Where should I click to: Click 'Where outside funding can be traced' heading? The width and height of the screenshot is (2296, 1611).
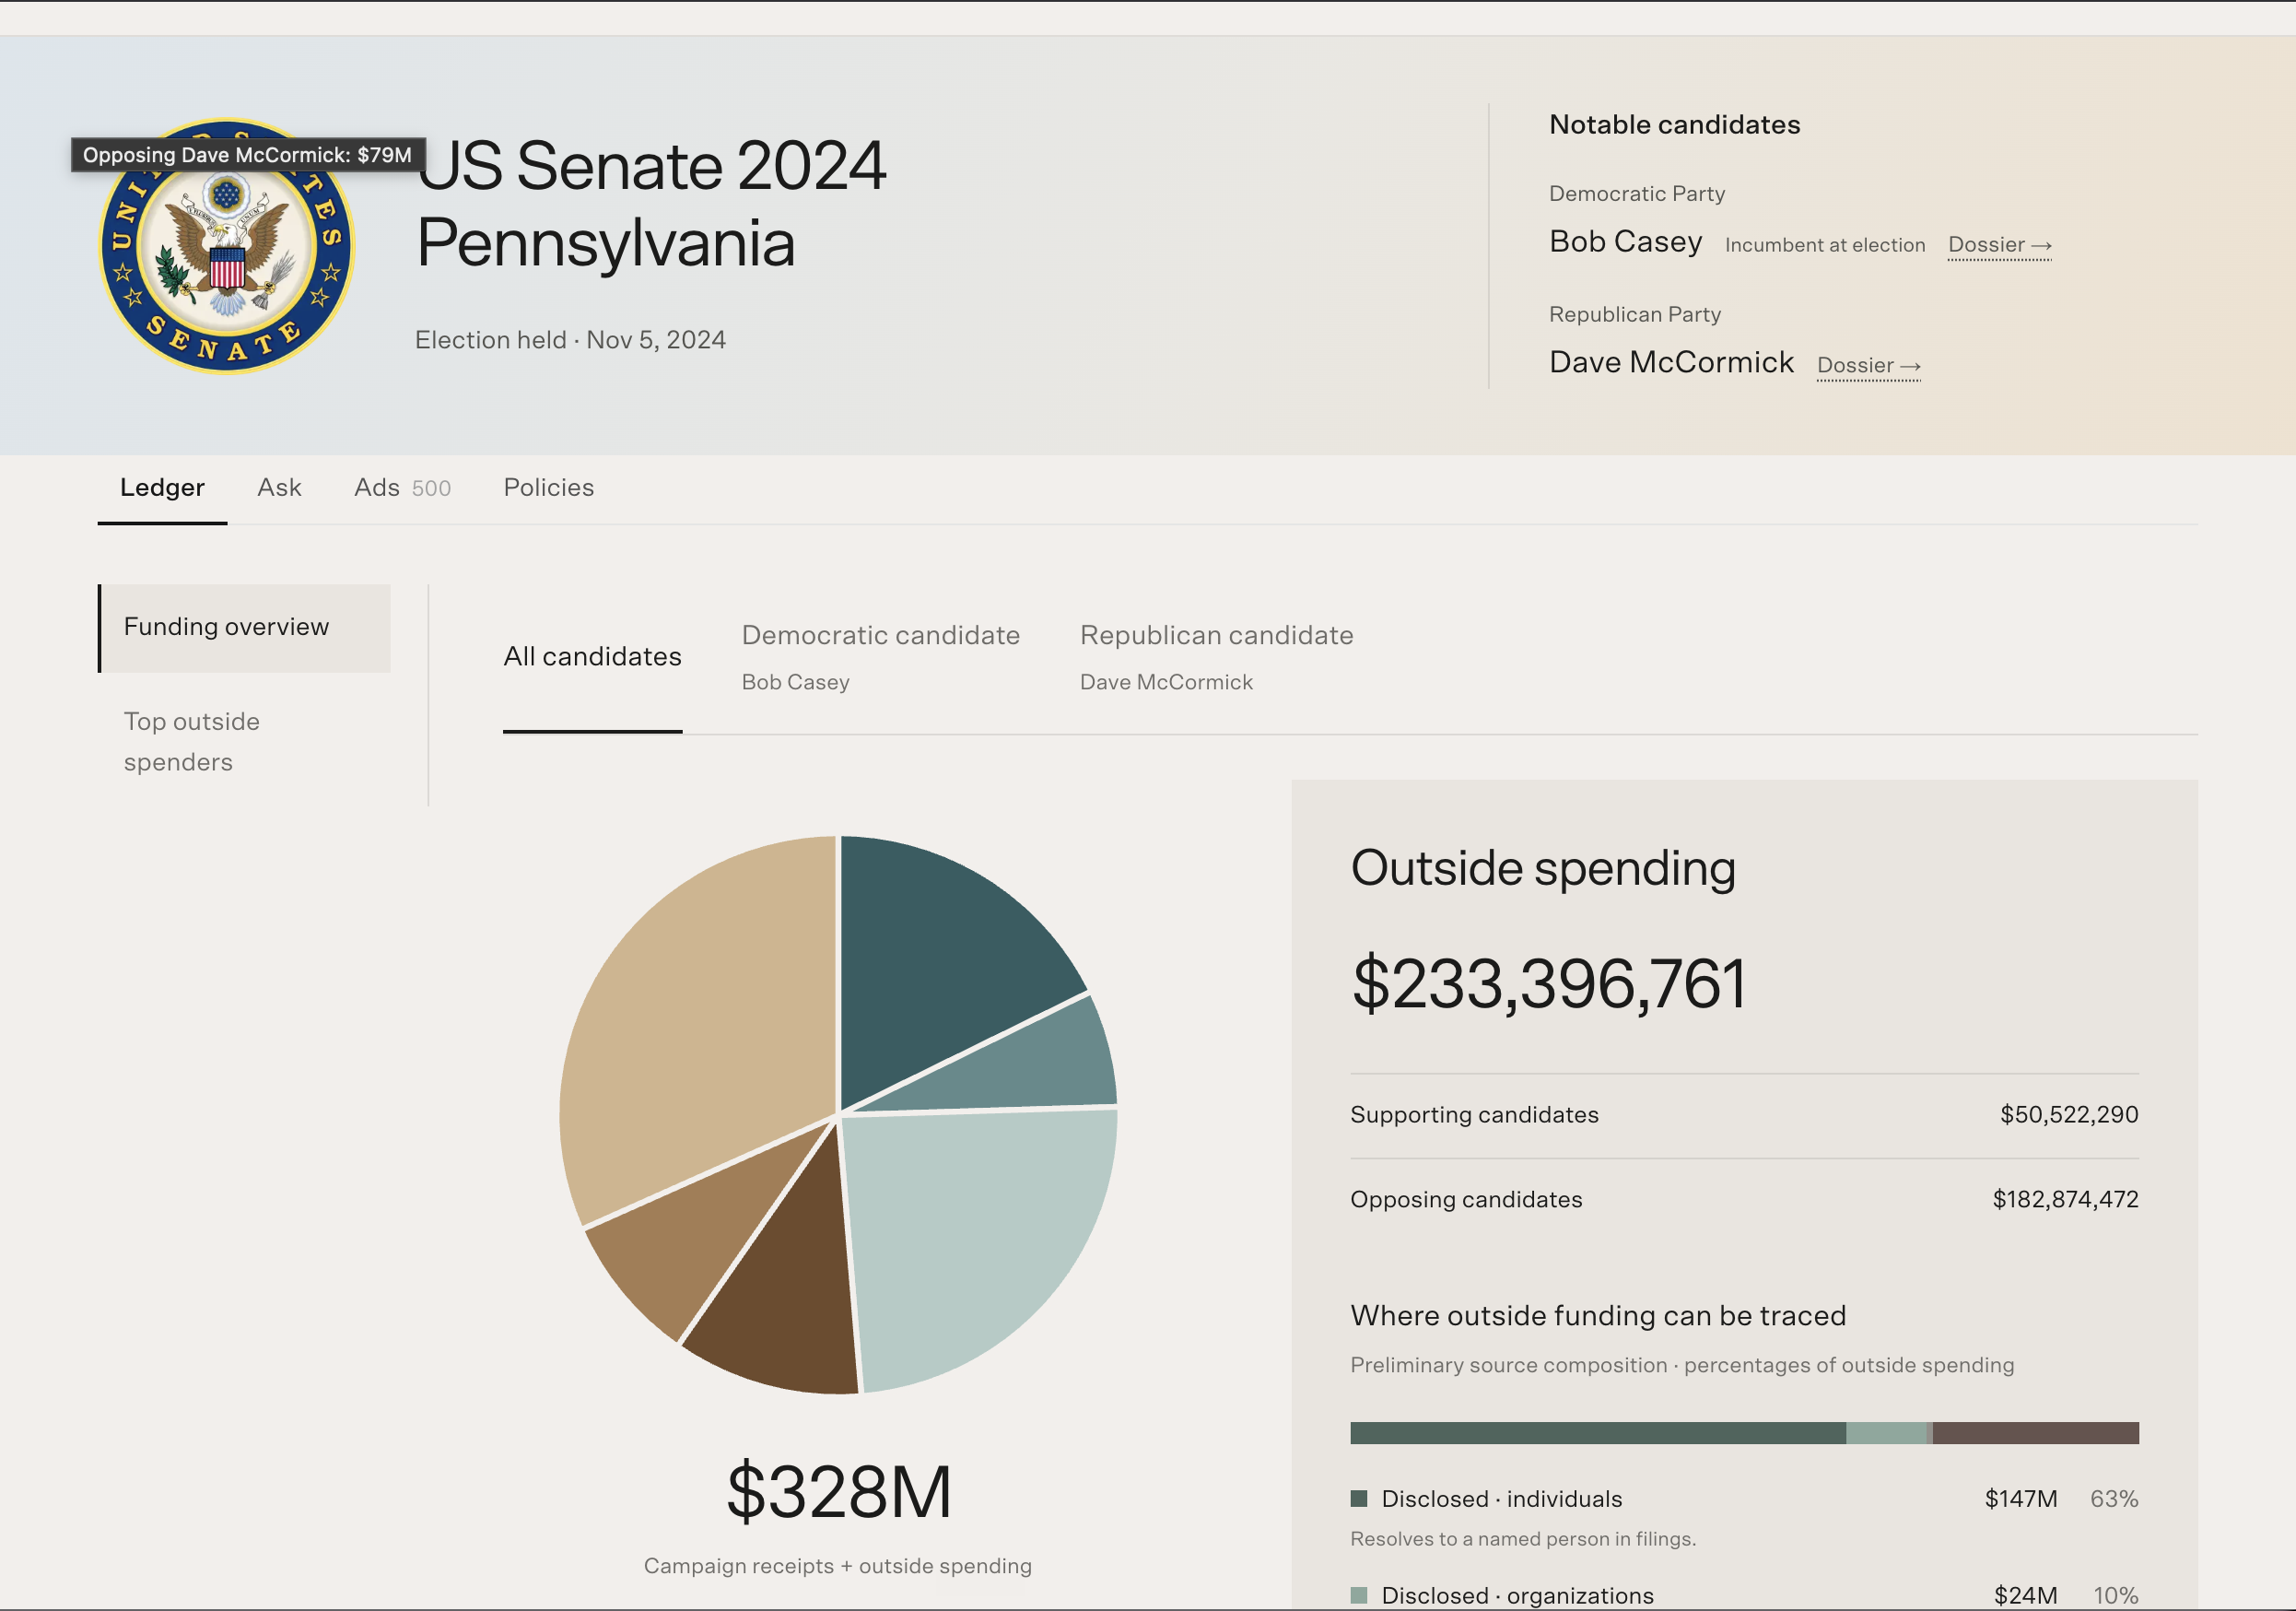1598,1316
